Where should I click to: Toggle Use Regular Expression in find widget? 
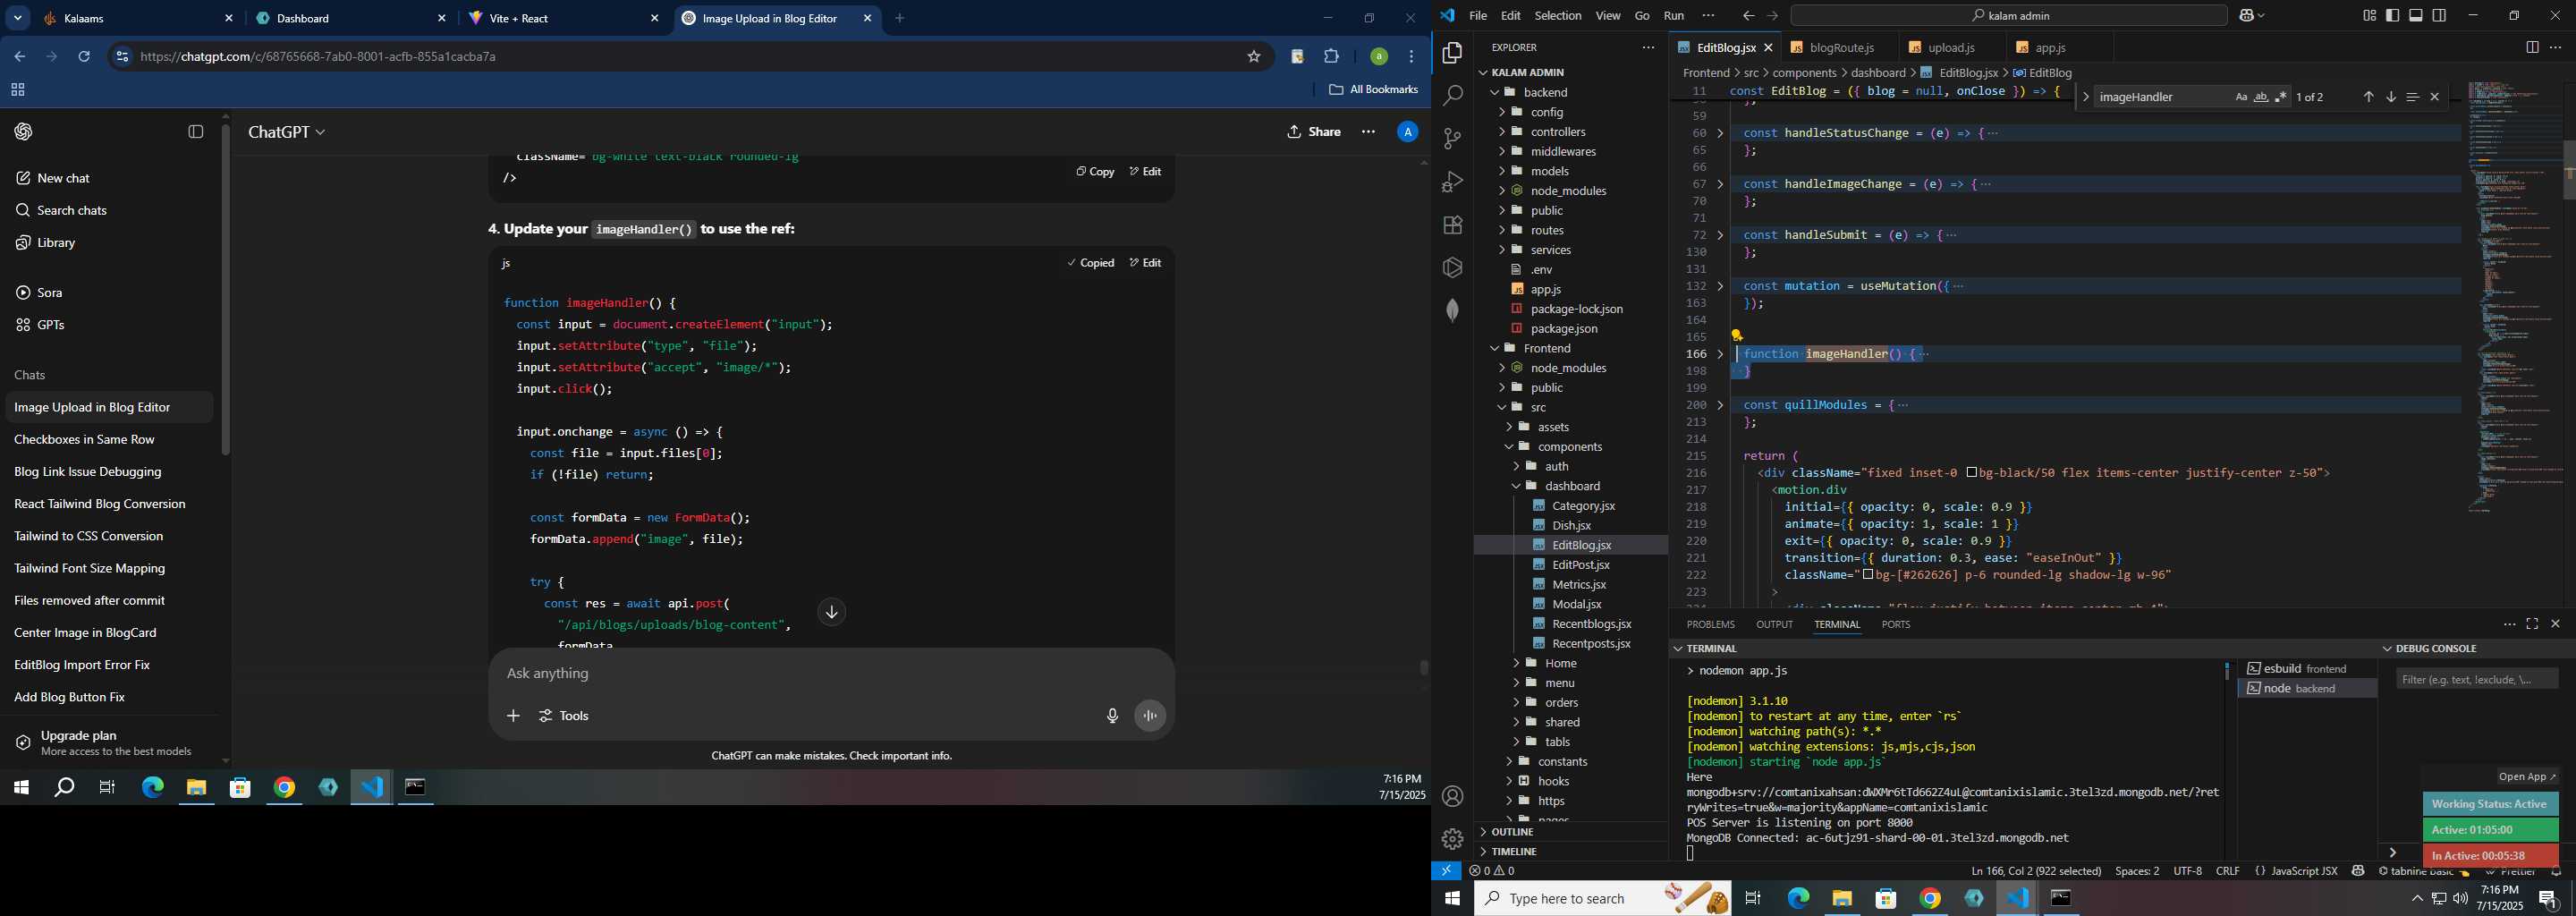click(x=2281, y=97)
